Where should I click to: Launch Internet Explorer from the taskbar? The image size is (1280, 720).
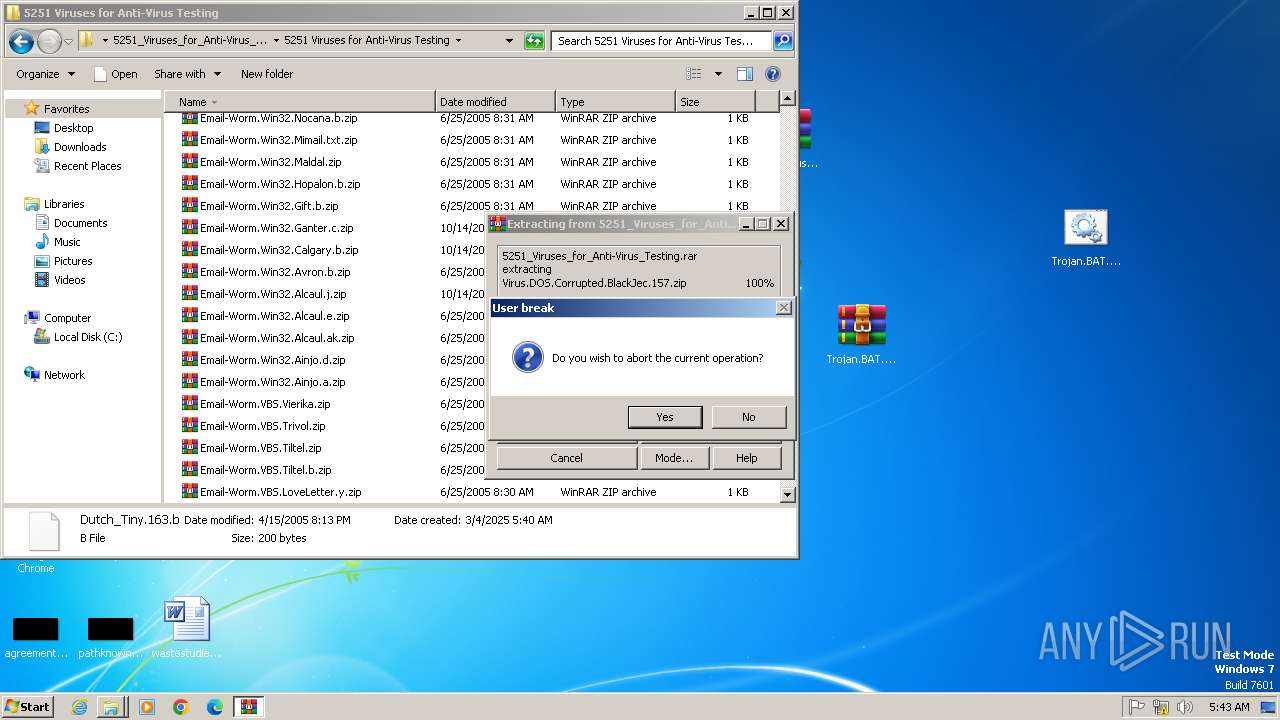(79, 707)
